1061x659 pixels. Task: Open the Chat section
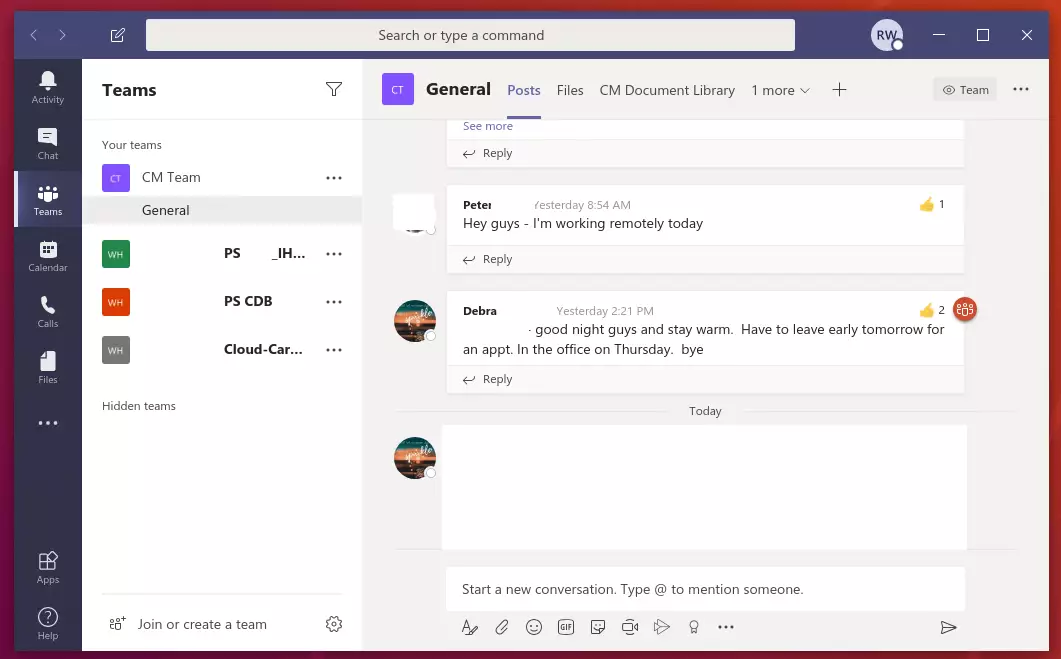pos(47,144)
